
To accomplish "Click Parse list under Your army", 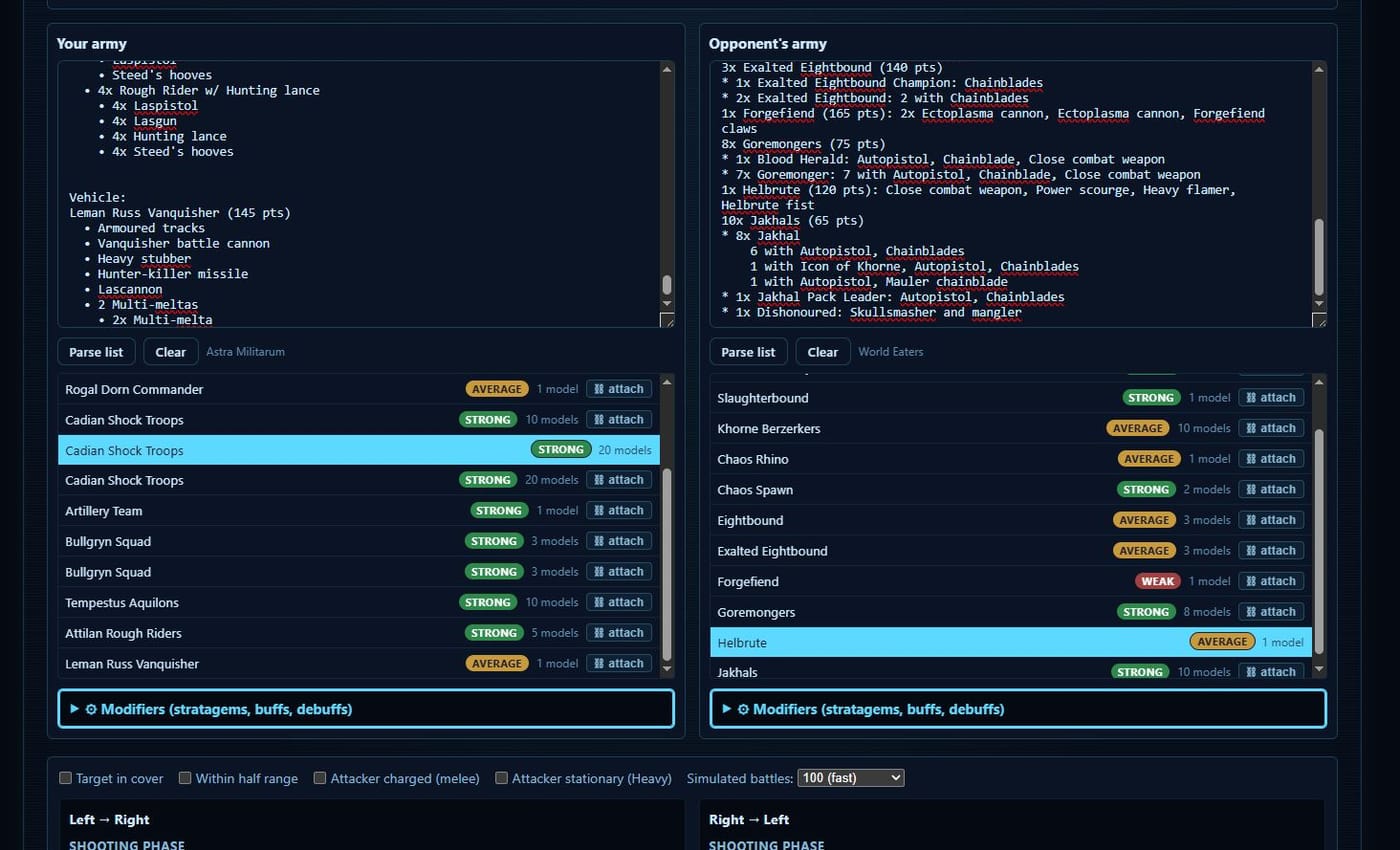I will 97,352.
